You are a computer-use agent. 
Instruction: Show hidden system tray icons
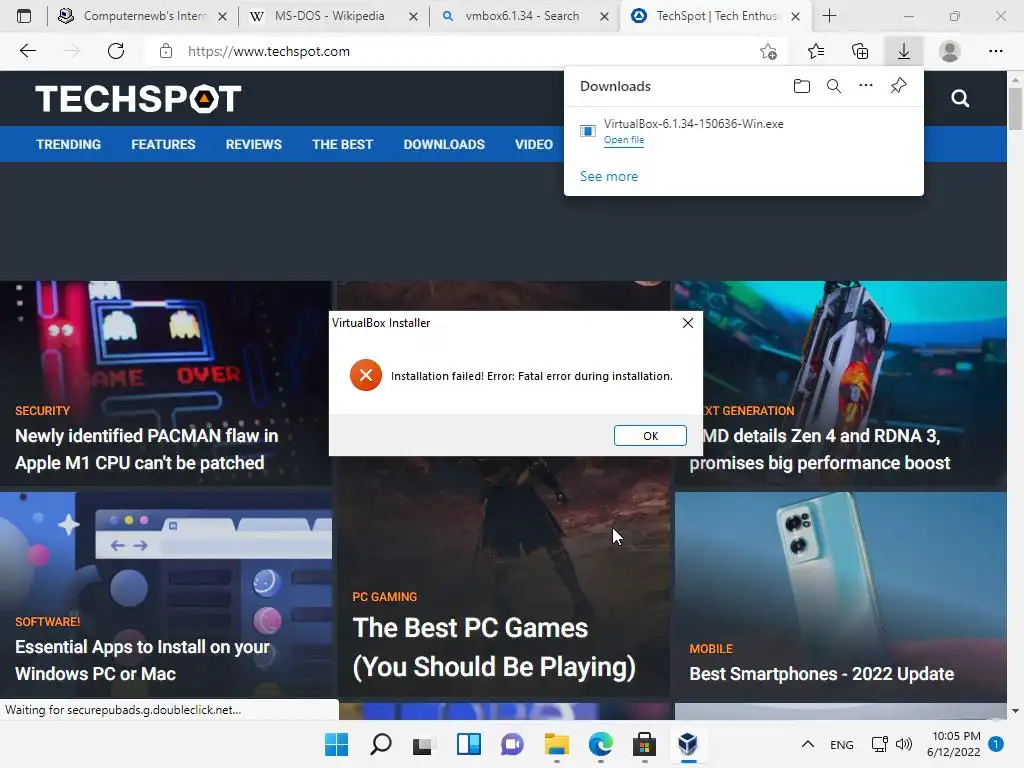[808, 744]
